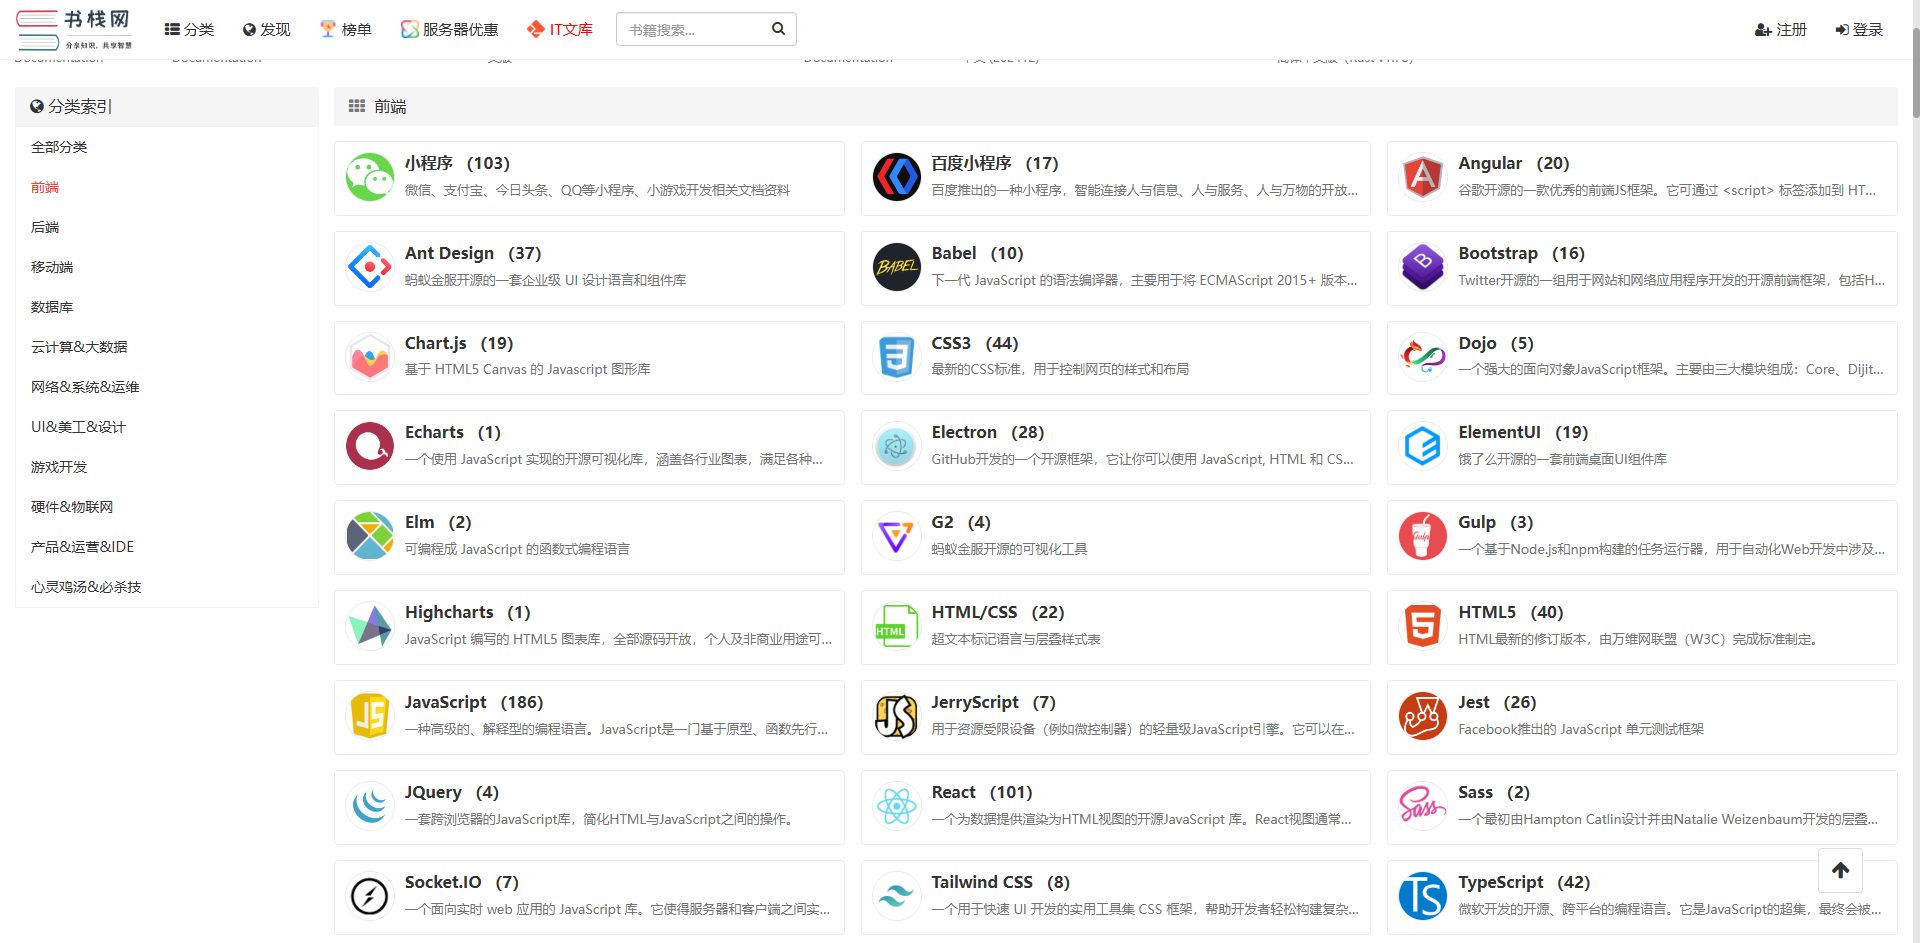
Task: Select 后端 in the category index
Action: pos(45,227)
